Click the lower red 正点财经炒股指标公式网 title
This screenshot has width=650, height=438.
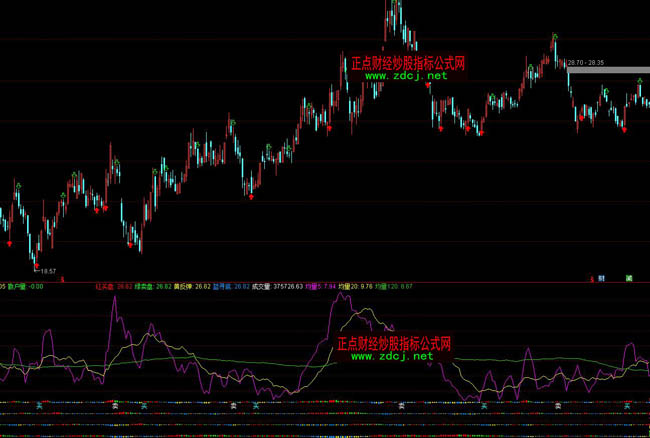pyautogui.click(x=393, y=342)
